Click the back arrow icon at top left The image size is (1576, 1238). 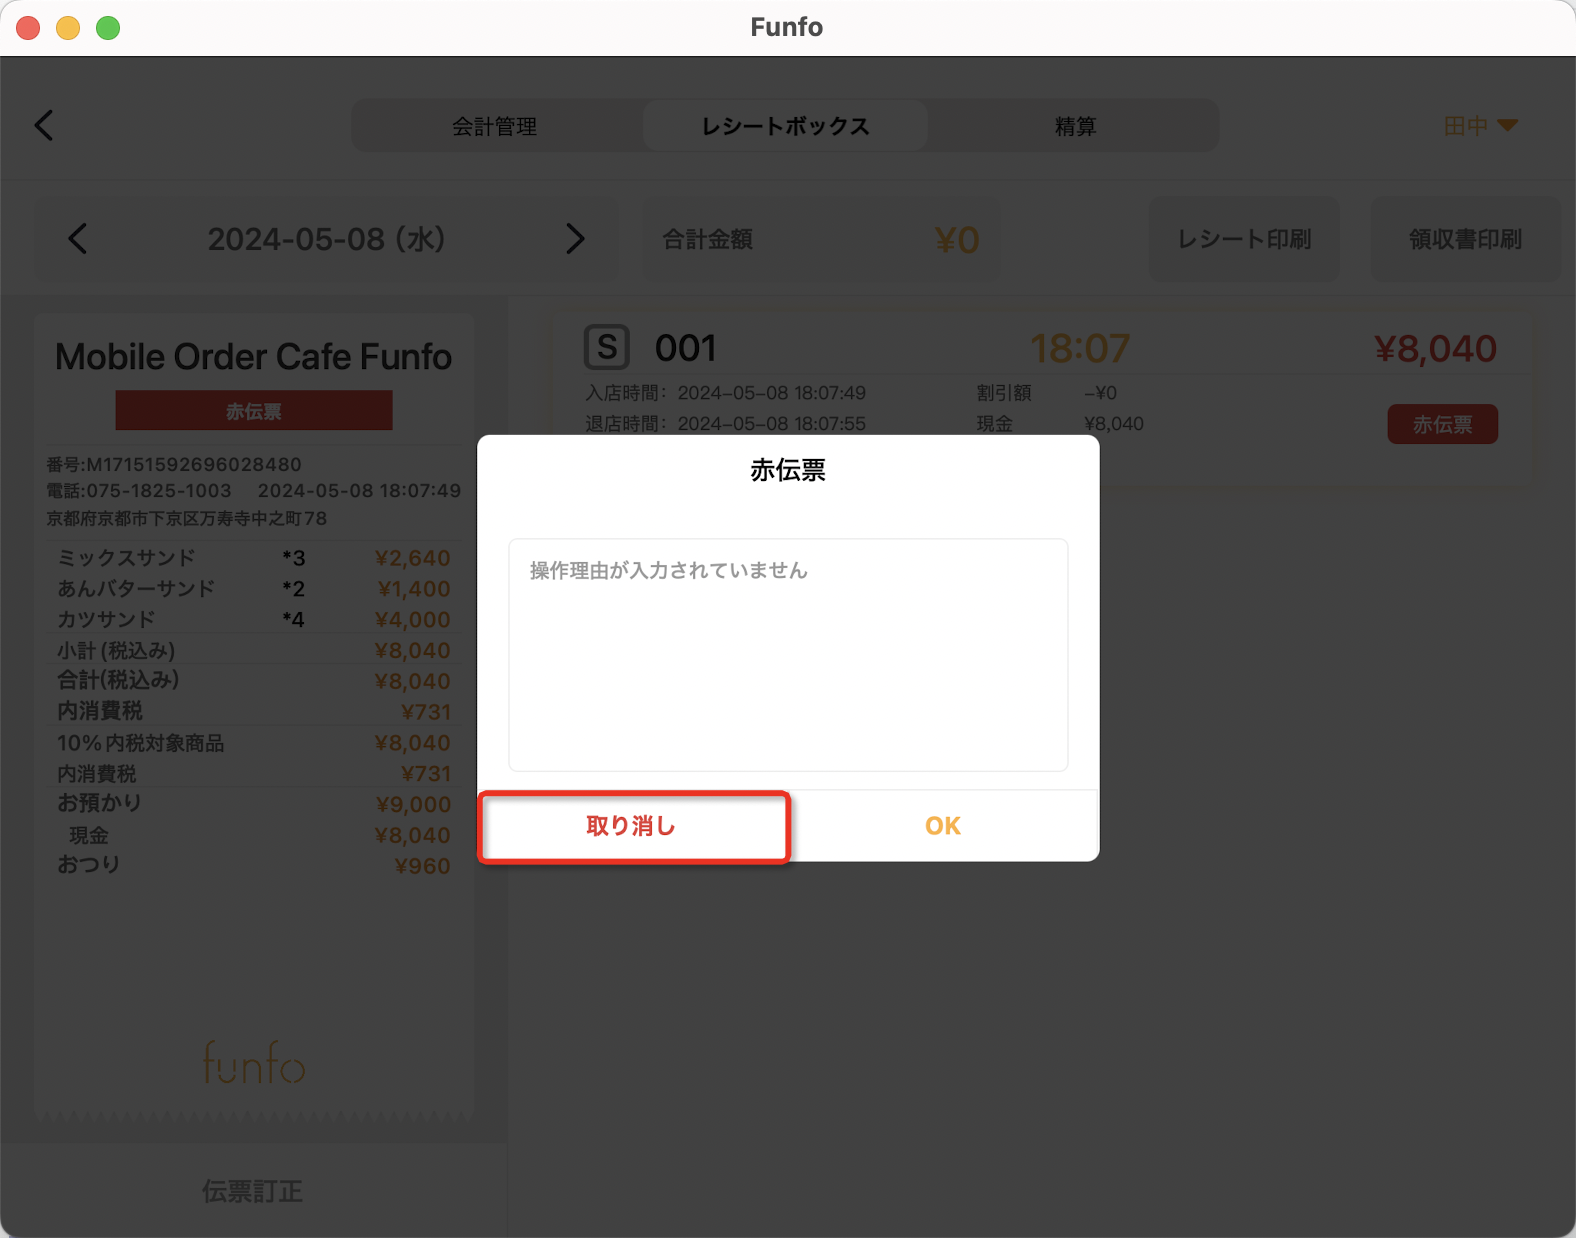44,125
